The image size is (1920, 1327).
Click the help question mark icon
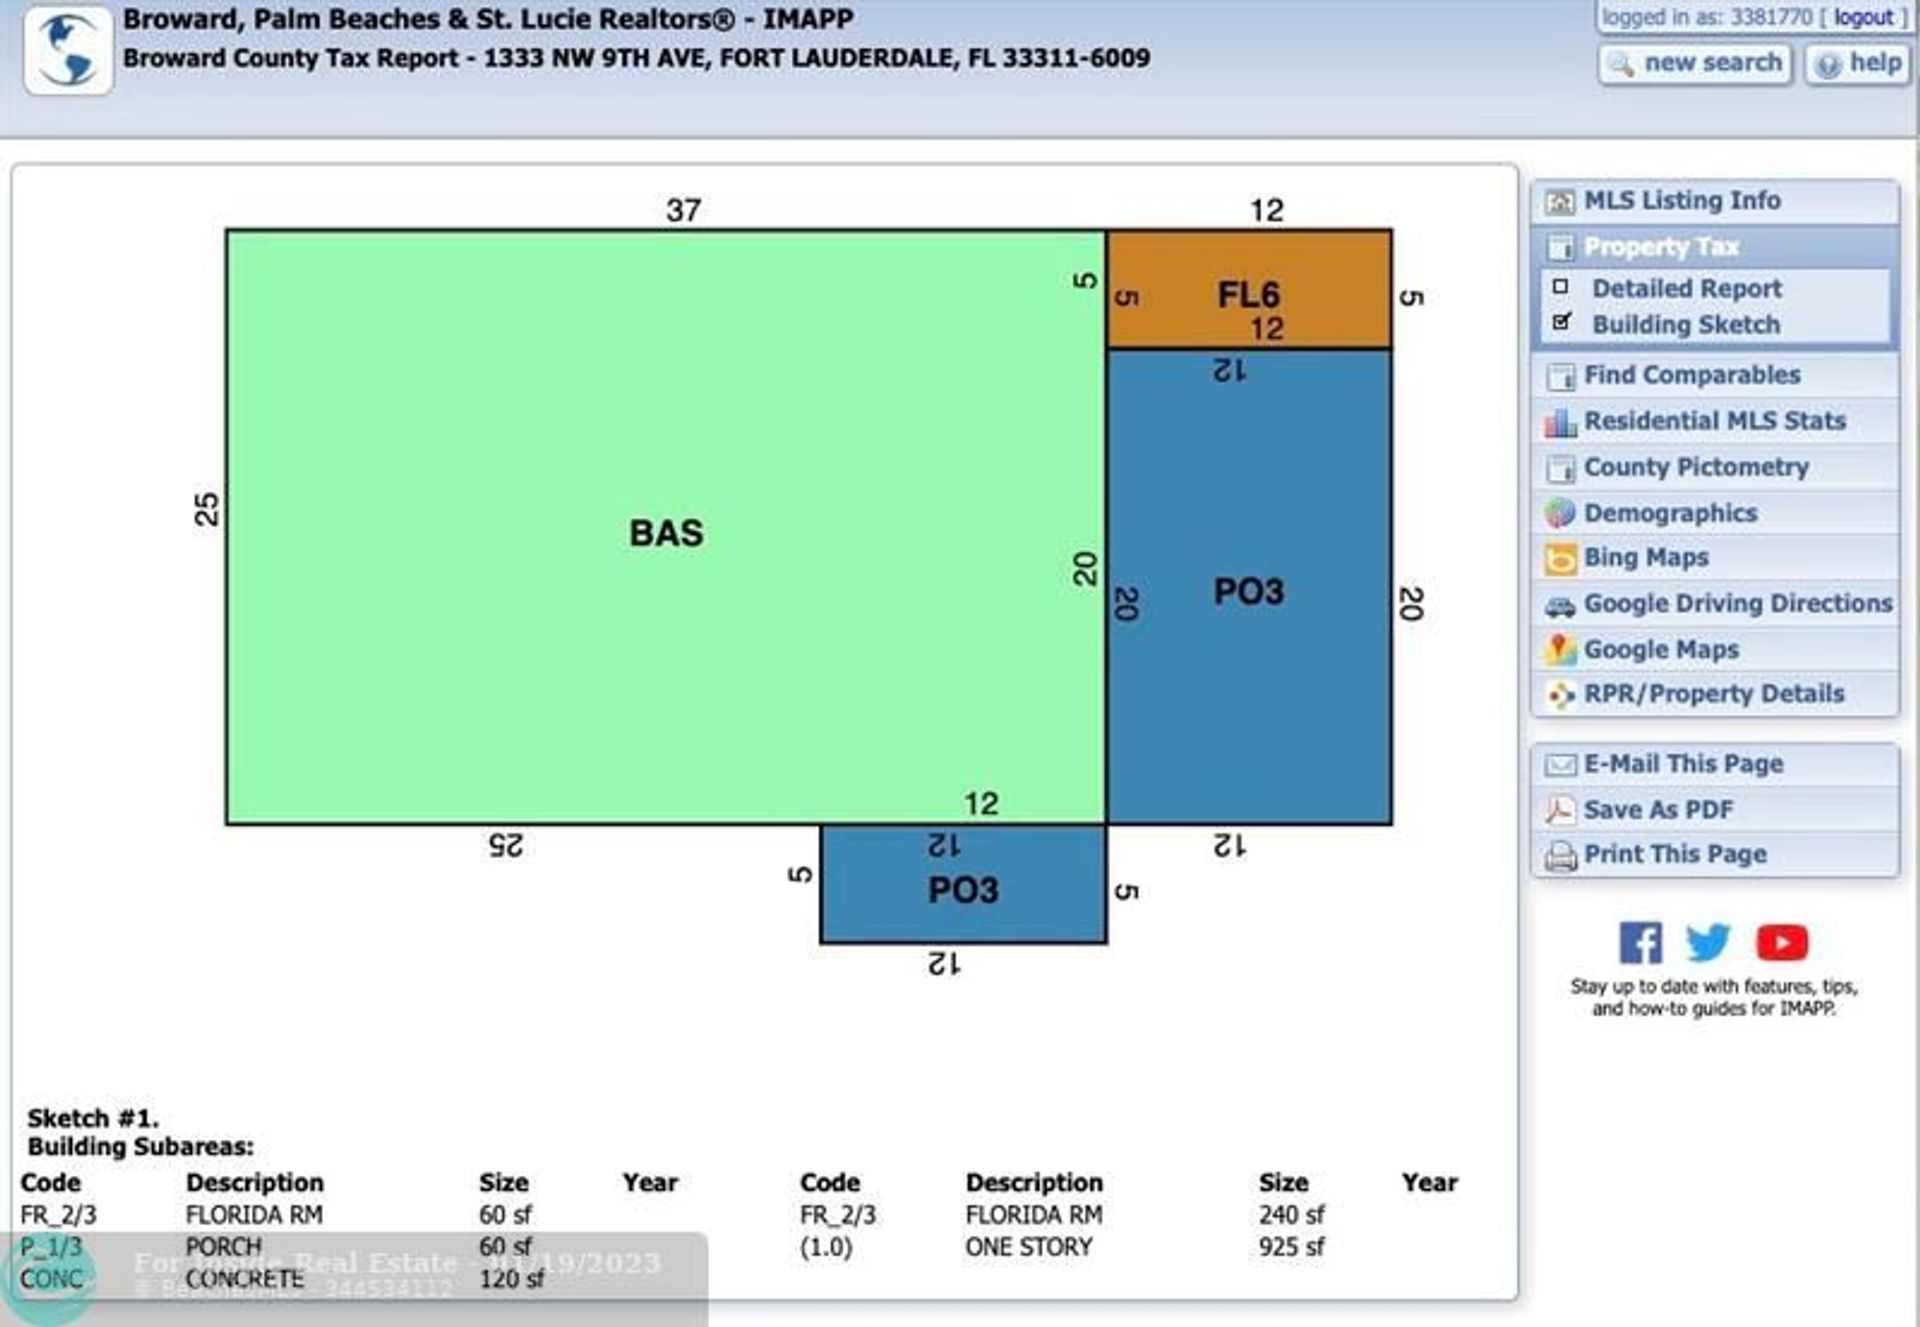(x=1828, y=65)
